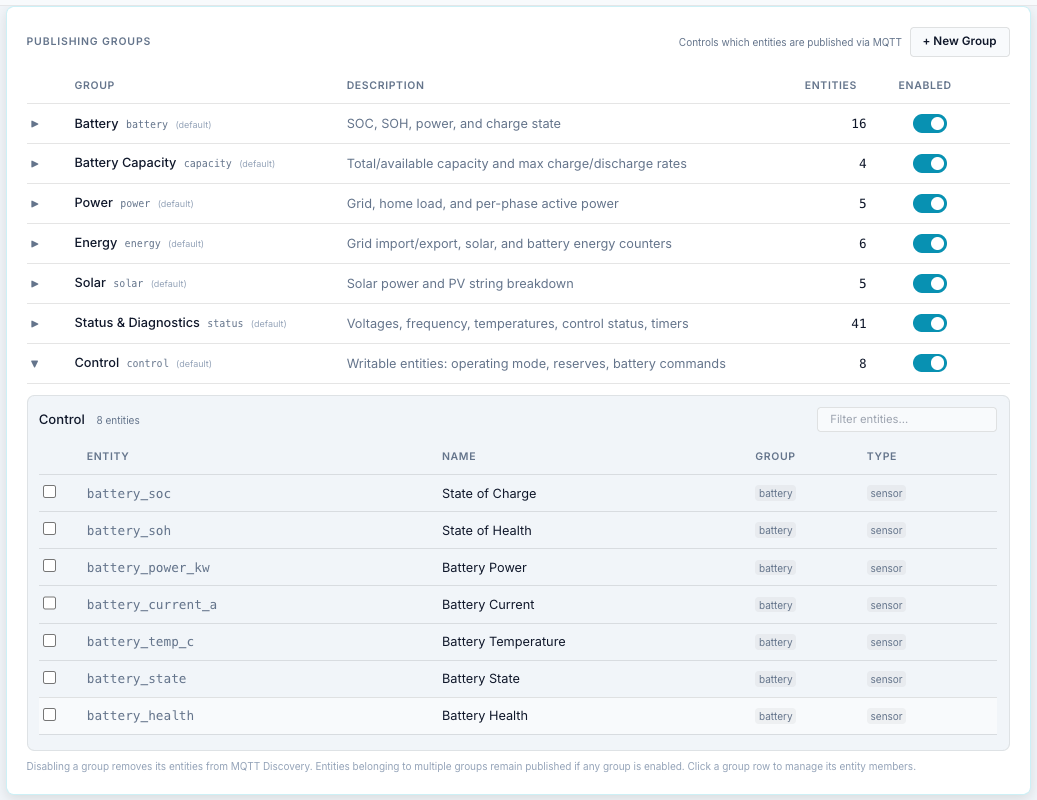Click the battery_power_kw entity ID

pos(148,568)
